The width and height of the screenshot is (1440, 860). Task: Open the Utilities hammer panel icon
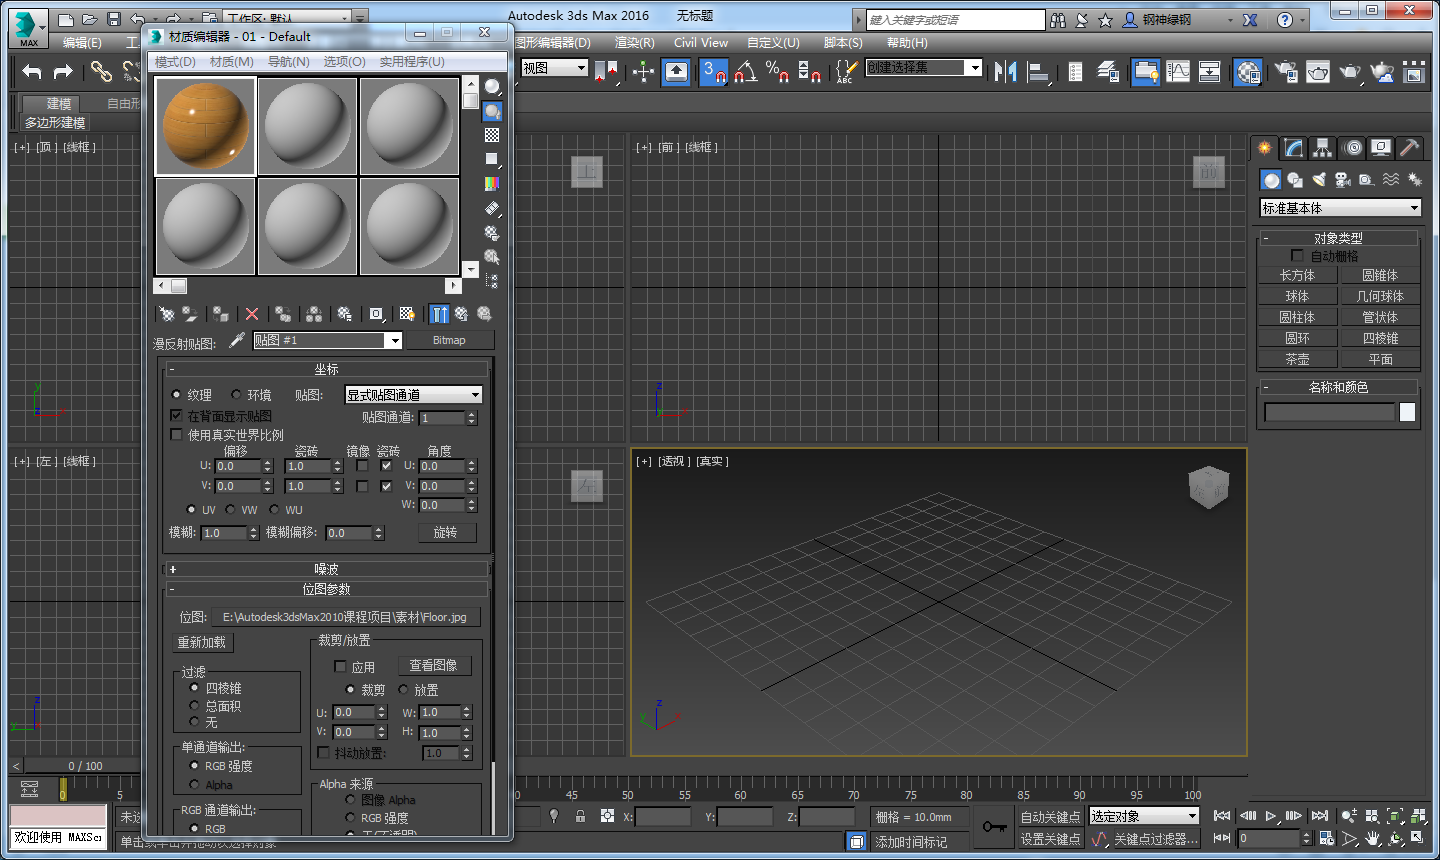[x=1409, y=148]
